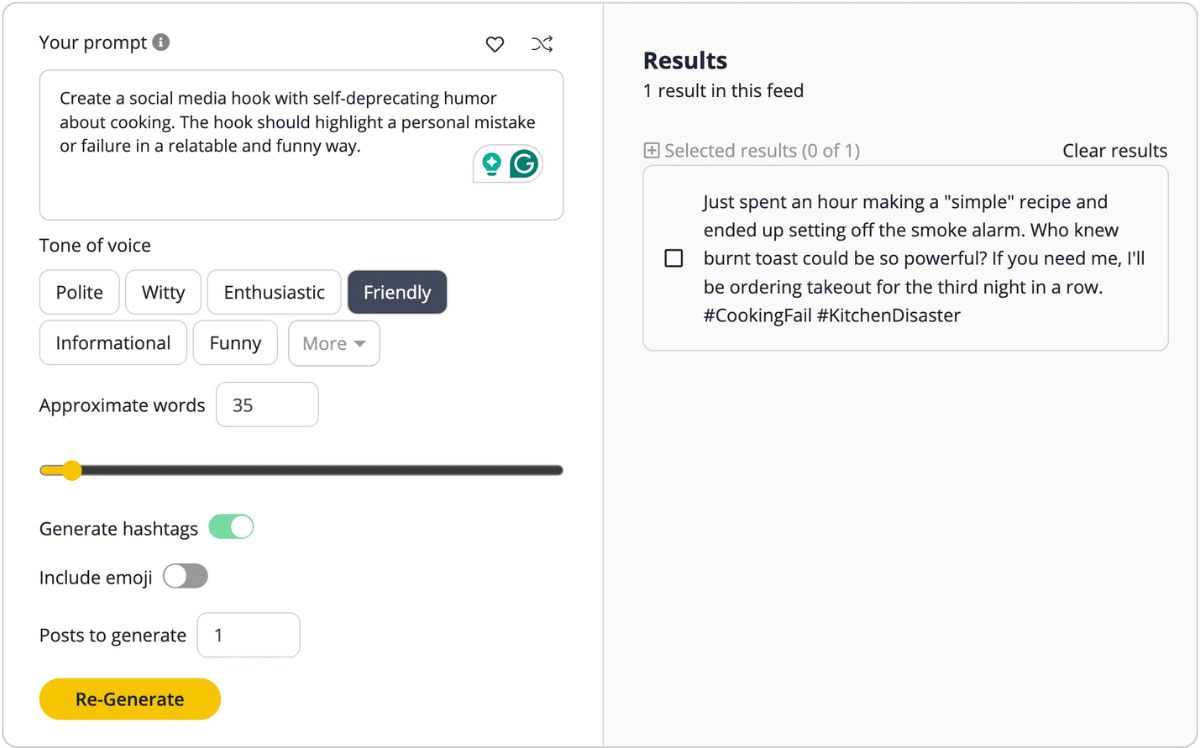Click the Posts to generate input field
Viewport: 1200px width, 748px height.
[248, 634]
